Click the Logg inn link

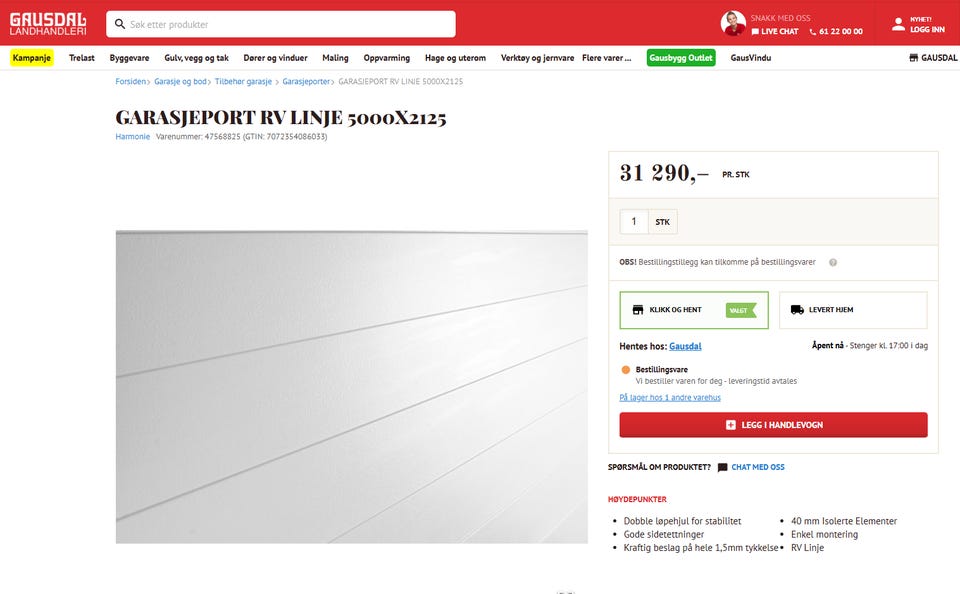[x=927, y=29]
